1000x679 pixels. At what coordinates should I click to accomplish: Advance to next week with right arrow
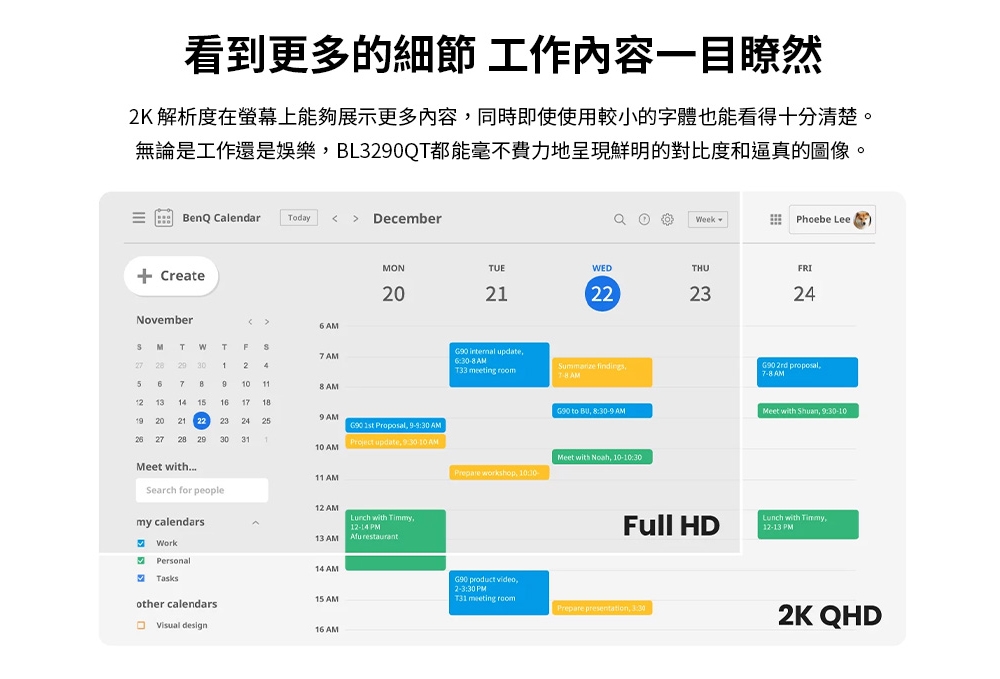coord(354,219)
